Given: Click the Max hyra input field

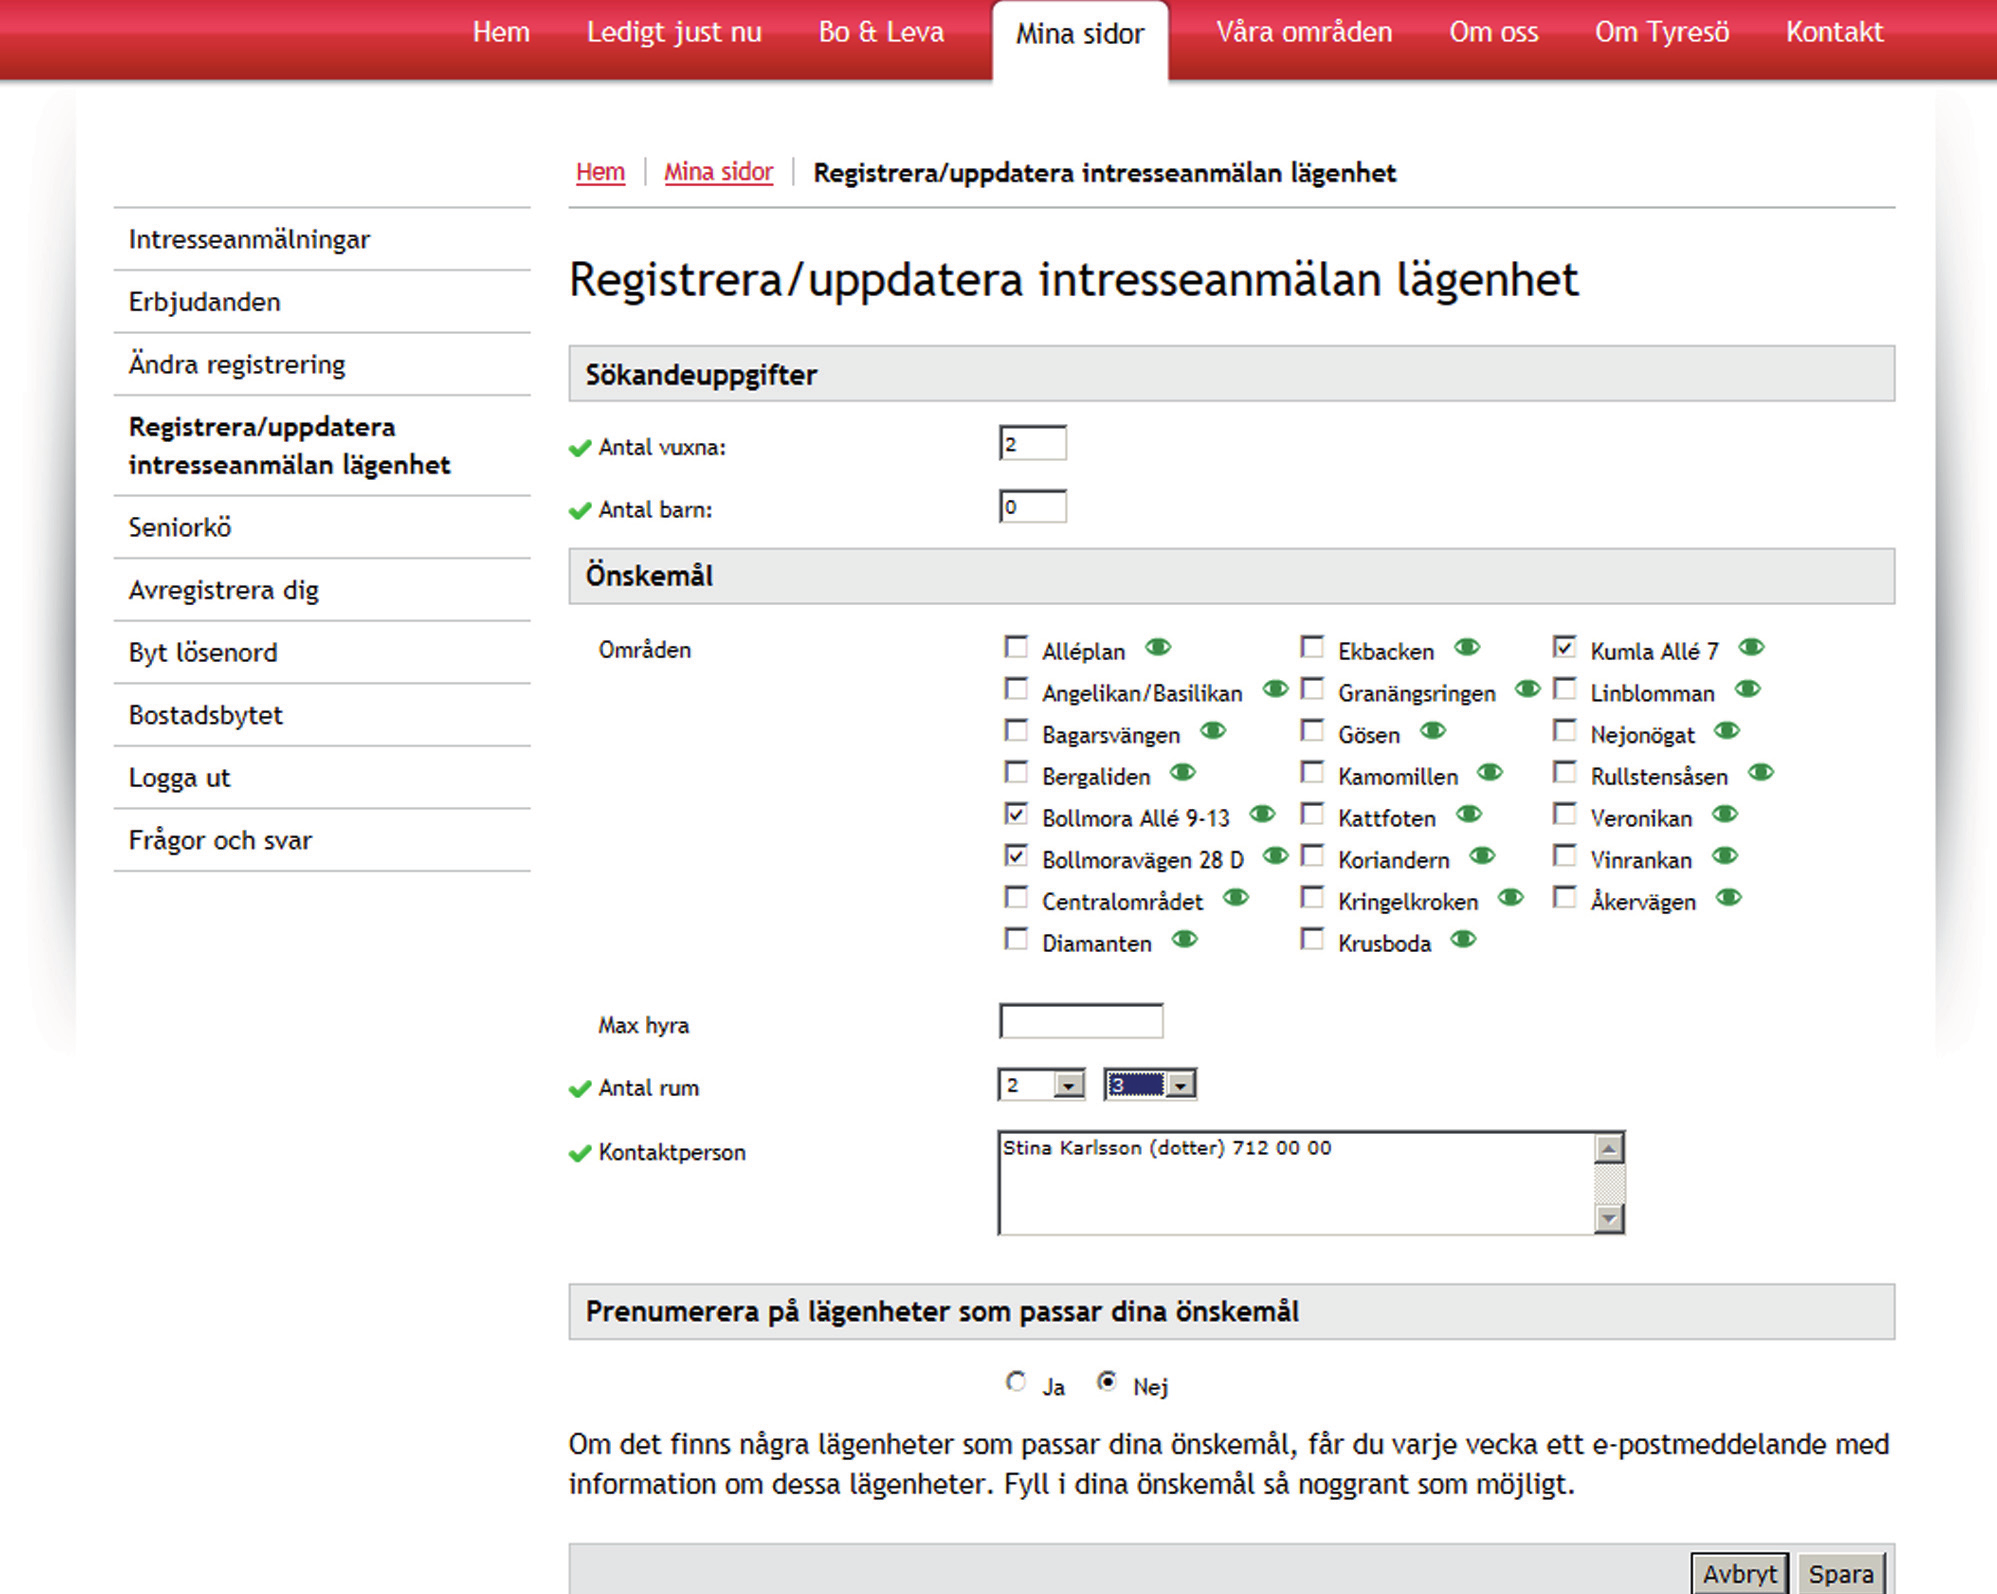Looking at the screenshot, I should pos(1081,1021).
